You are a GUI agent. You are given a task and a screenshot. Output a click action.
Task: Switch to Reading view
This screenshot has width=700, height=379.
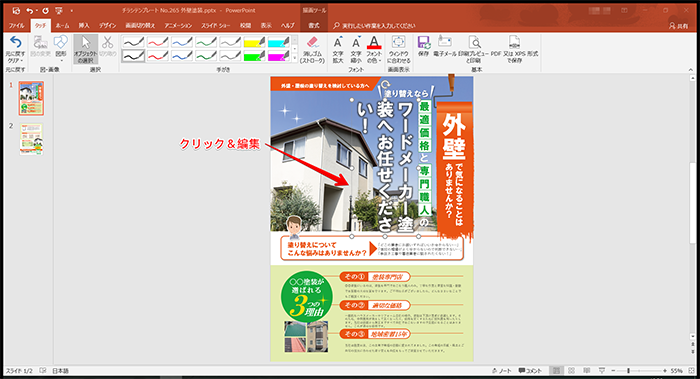pos(587,371)
